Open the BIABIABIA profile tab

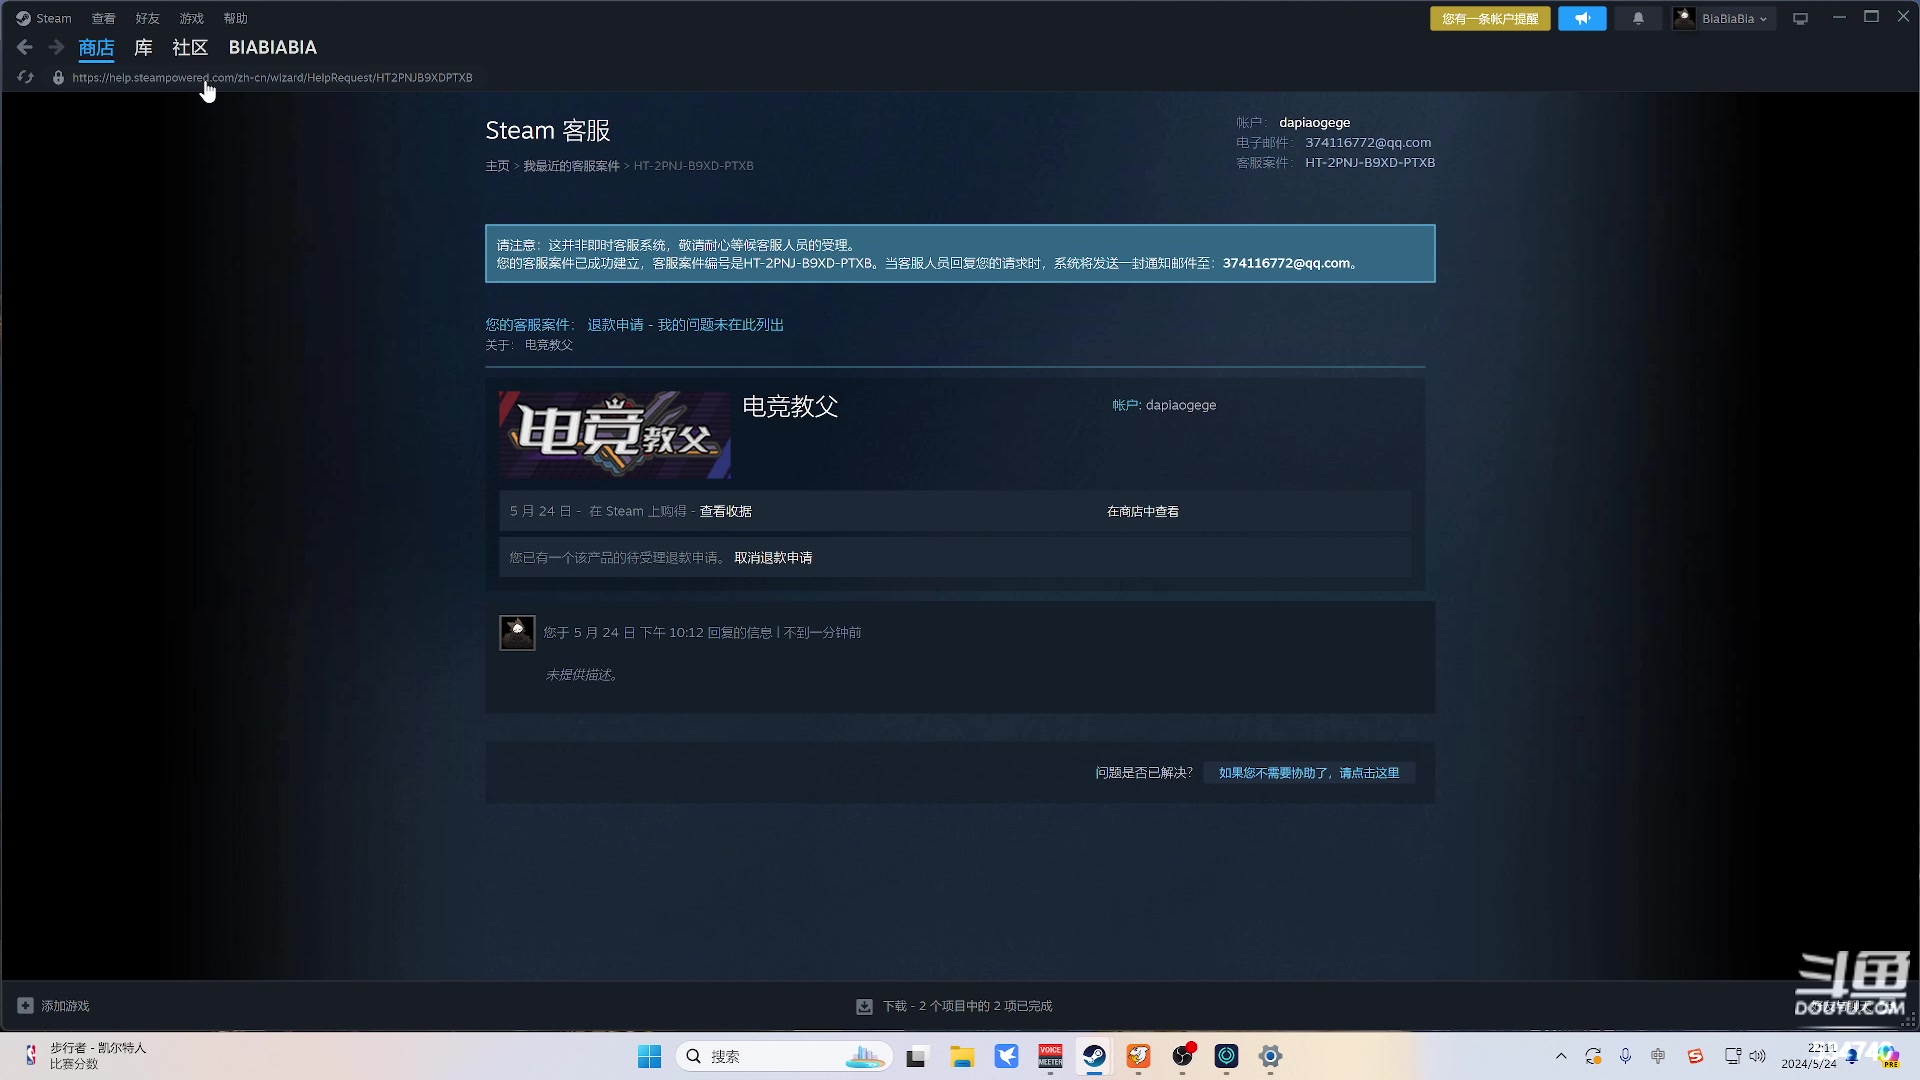[x=272, y=47]
